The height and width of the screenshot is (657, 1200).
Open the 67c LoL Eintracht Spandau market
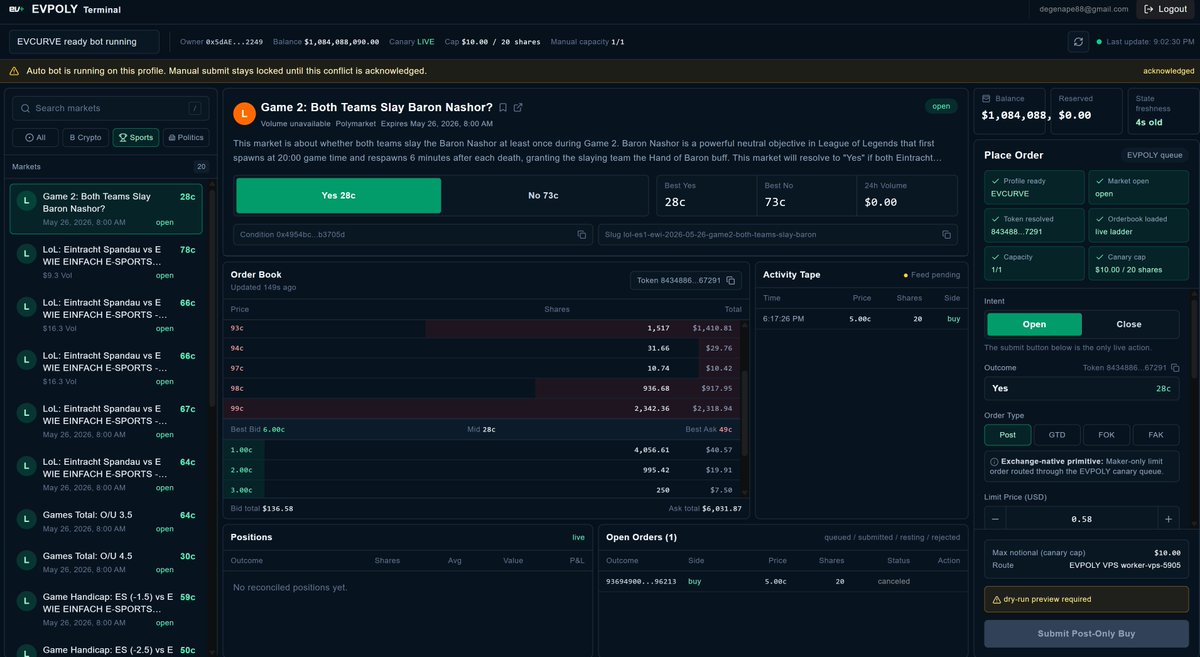point(106,420)
